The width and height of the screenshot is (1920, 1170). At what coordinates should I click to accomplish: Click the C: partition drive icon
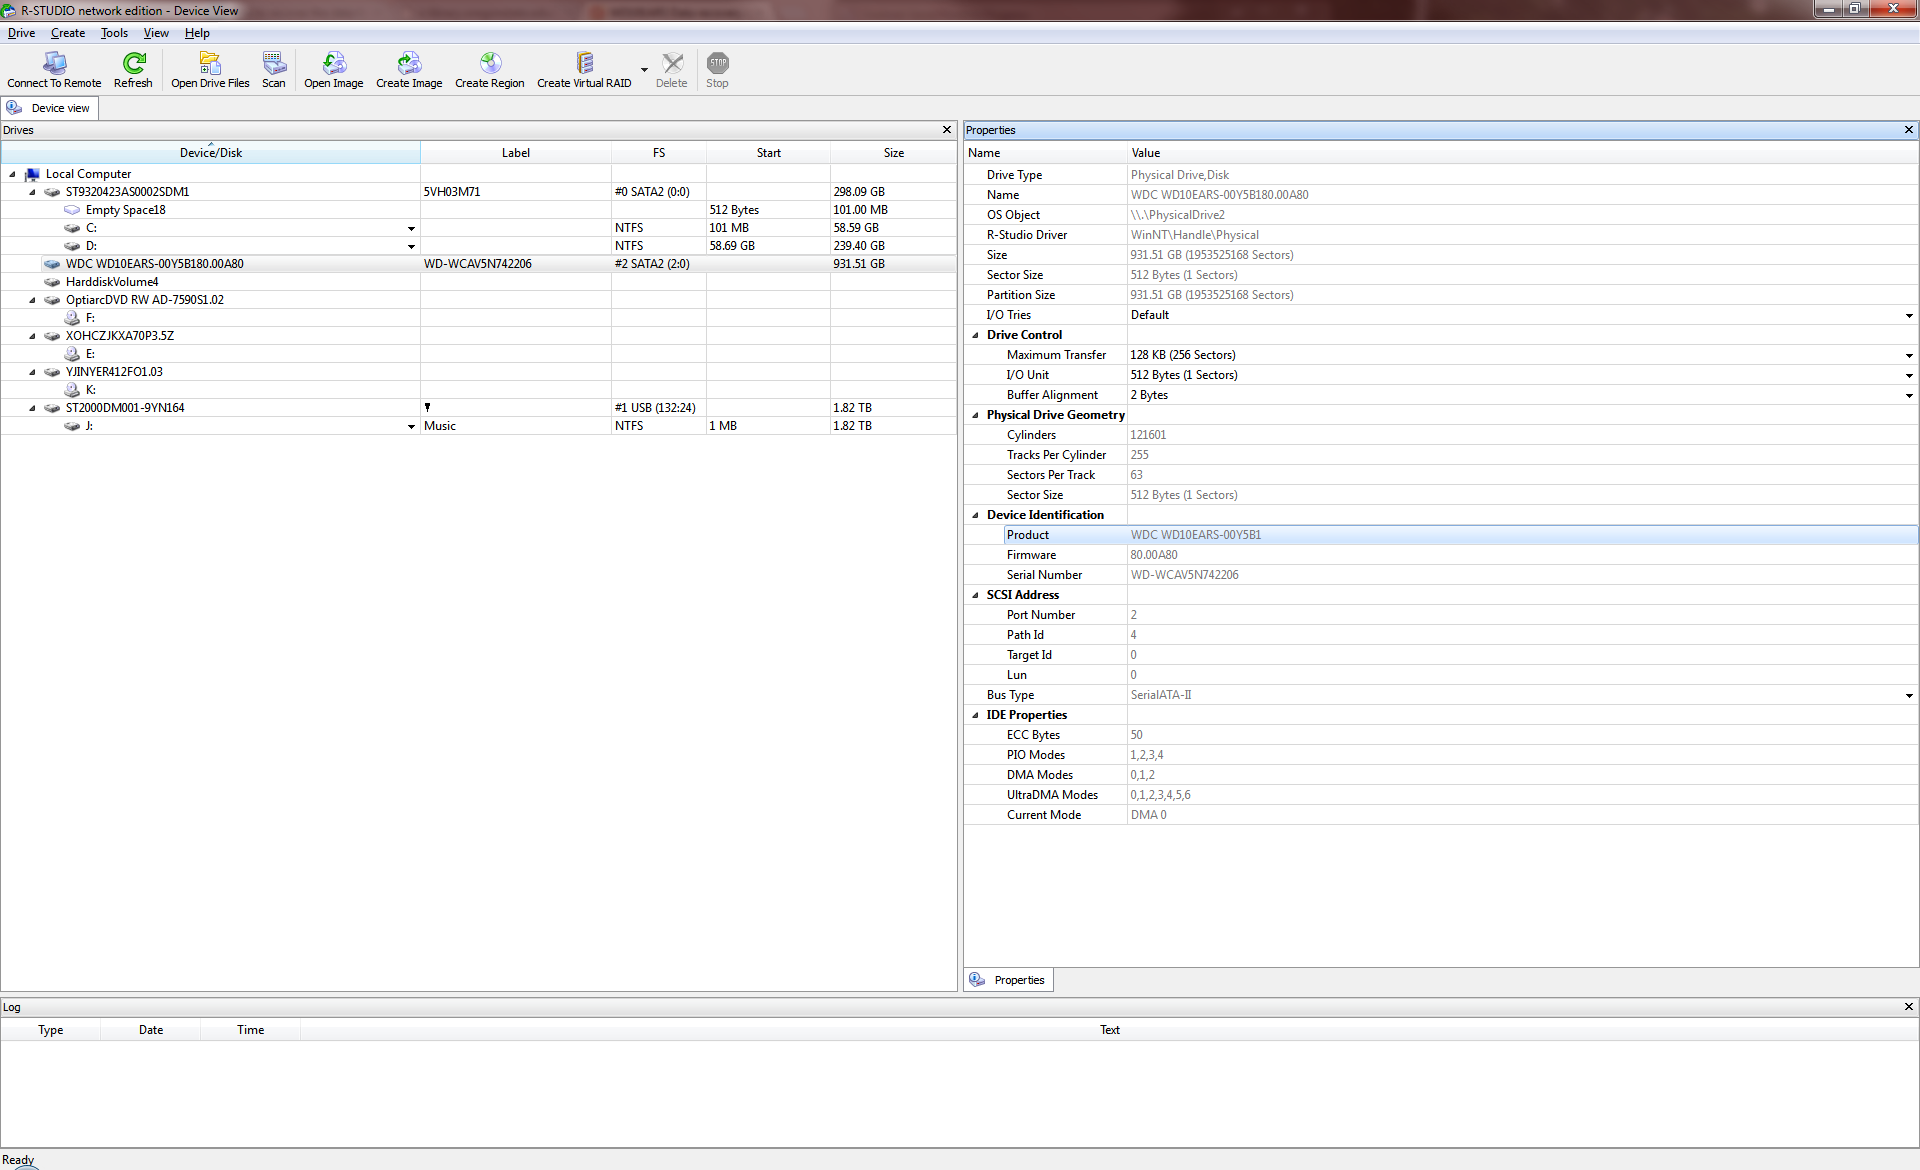72,228
